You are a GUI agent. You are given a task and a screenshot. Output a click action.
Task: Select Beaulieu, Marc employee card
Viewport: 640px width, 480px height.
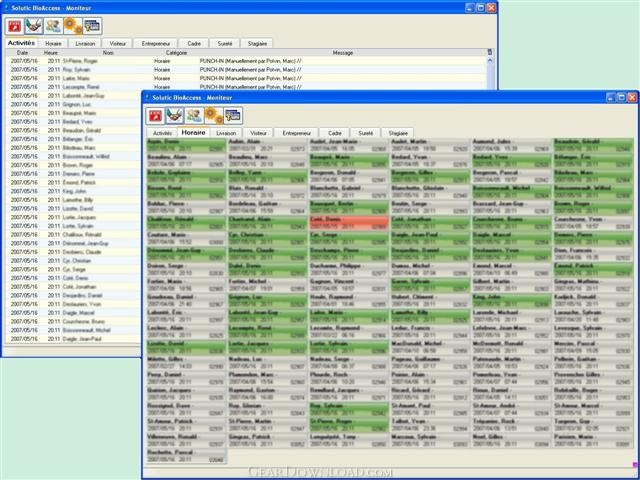[x=267, y=161]
